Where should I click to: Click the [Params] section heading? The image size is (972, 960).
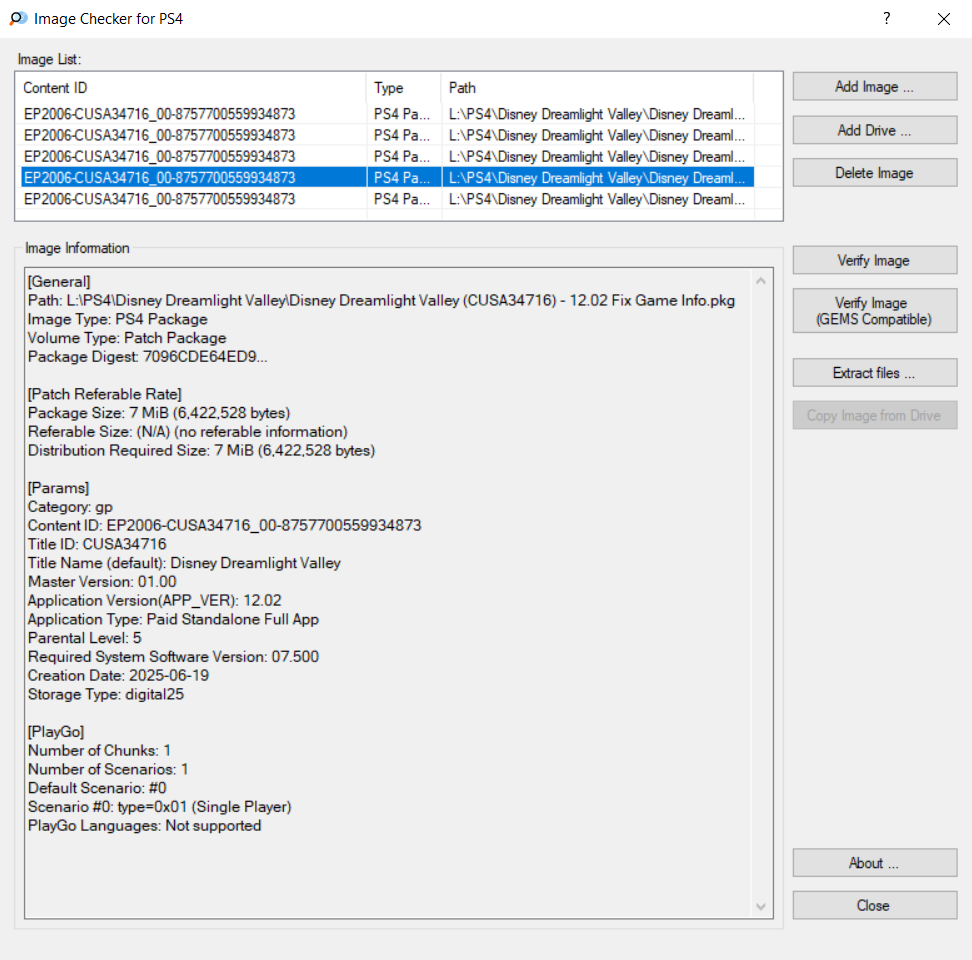pos(58,488)
